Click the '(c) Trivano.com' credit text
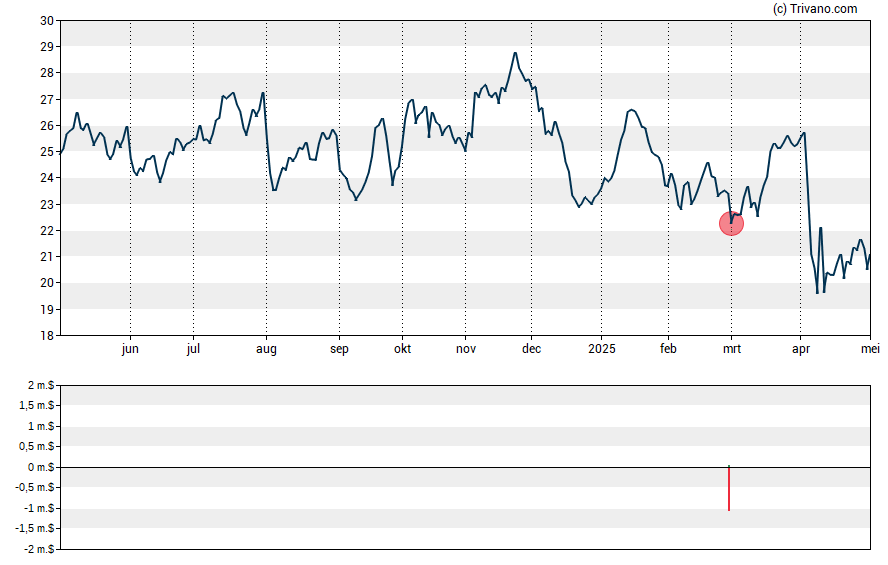This screenshot has height=565, width=888. [x=815, y=8]
